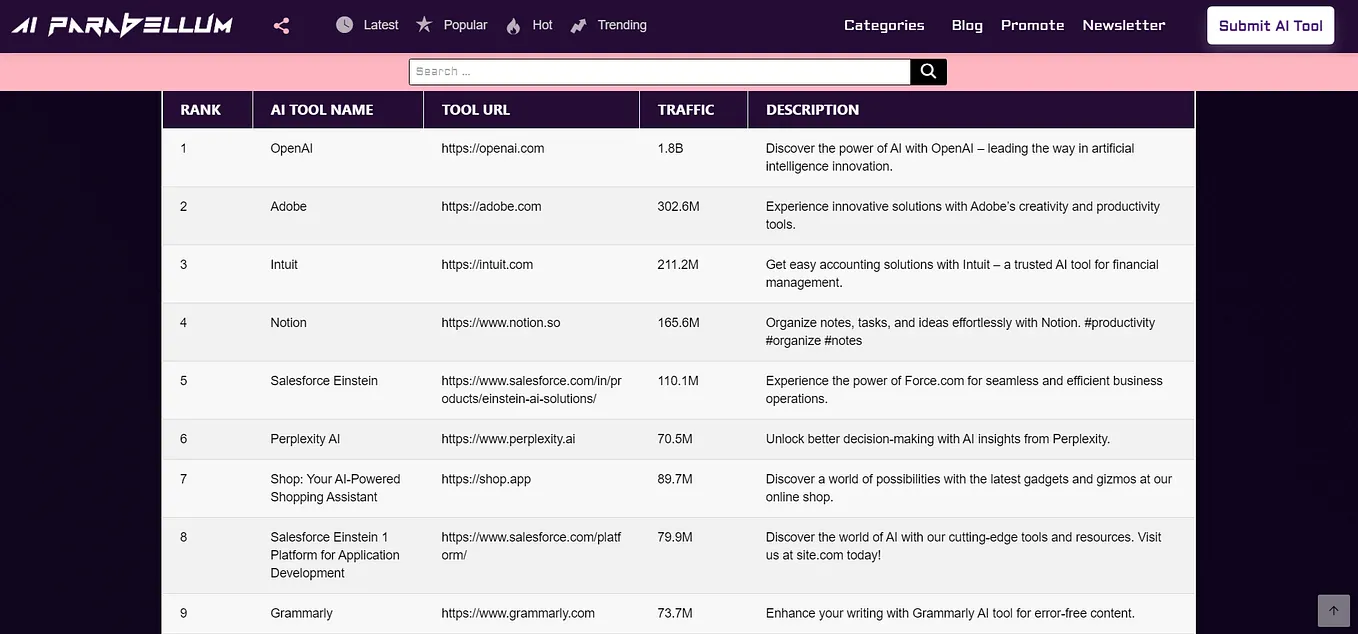Open the AI Parabellum logo home
This screenshot has width=1358, height=634.
click(x=122, y=26)
